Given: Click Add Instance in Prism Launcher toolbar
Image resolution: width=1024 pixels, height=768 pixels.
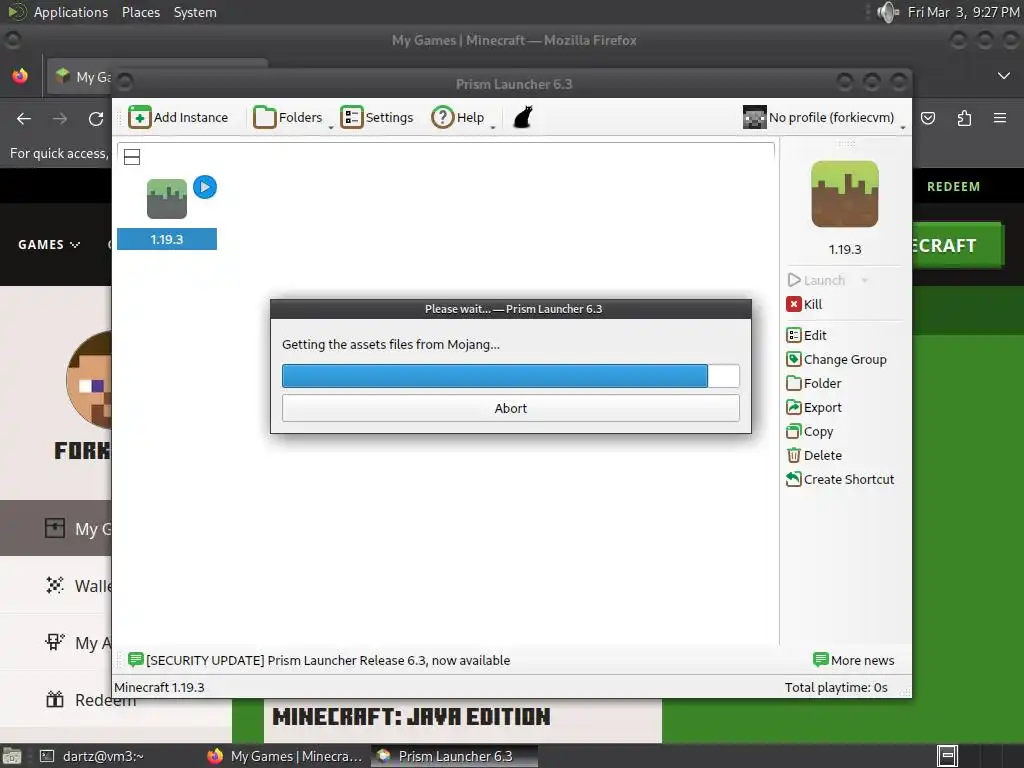Looking at the screenshot, I should point(178,118).
